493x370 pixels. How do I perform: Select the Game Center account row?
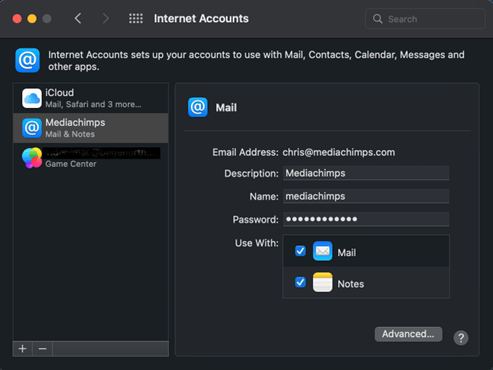pyautogui.click(x=91, y=158)
